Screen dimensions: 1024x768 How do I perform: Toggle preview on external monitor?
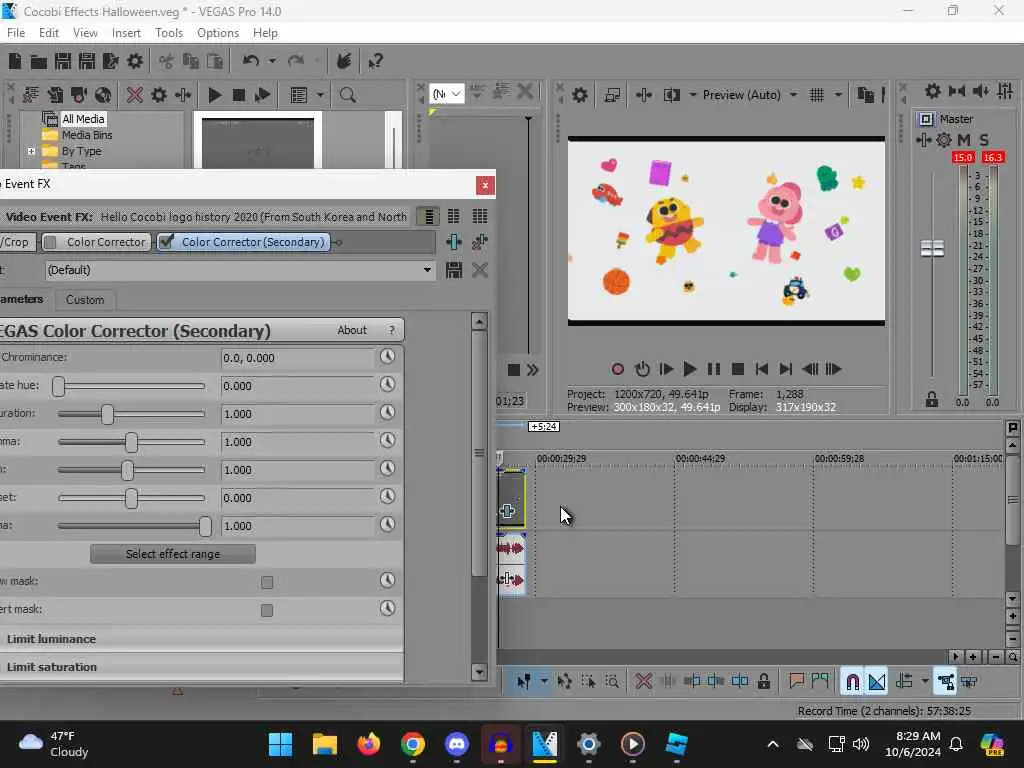[612, 95]
